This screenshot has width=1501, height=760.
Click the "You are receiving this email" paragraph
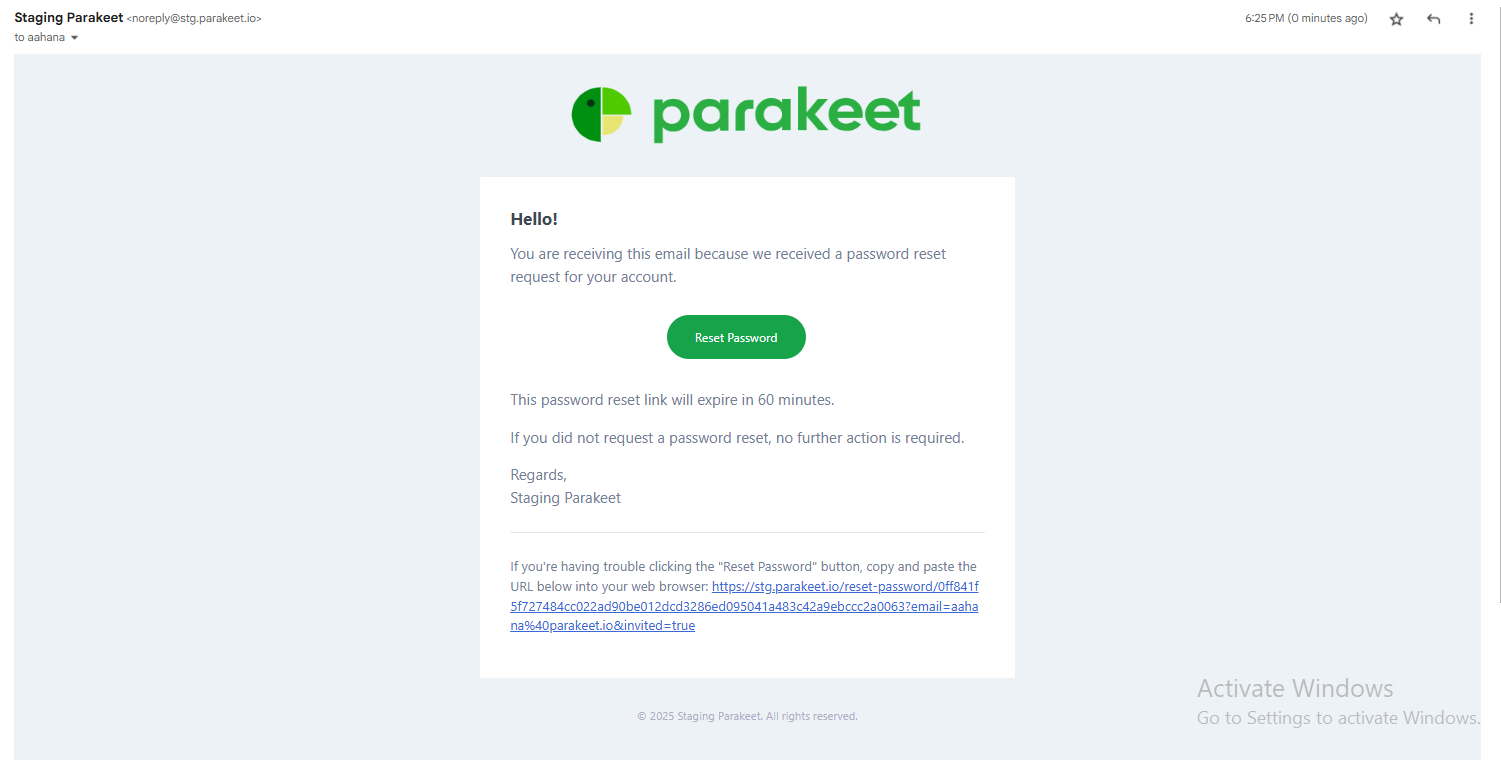coord(727,265)
